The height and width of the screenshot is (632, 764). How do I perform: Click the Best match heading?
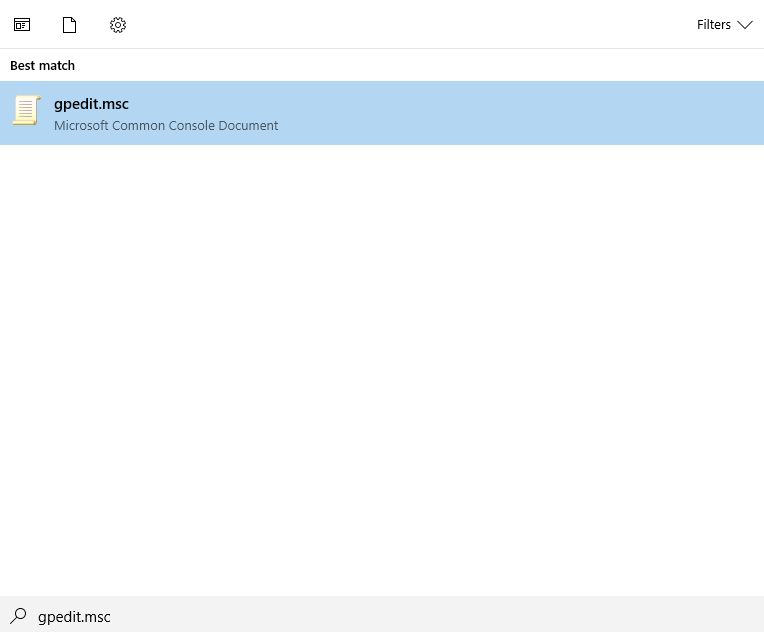point(42,66)
